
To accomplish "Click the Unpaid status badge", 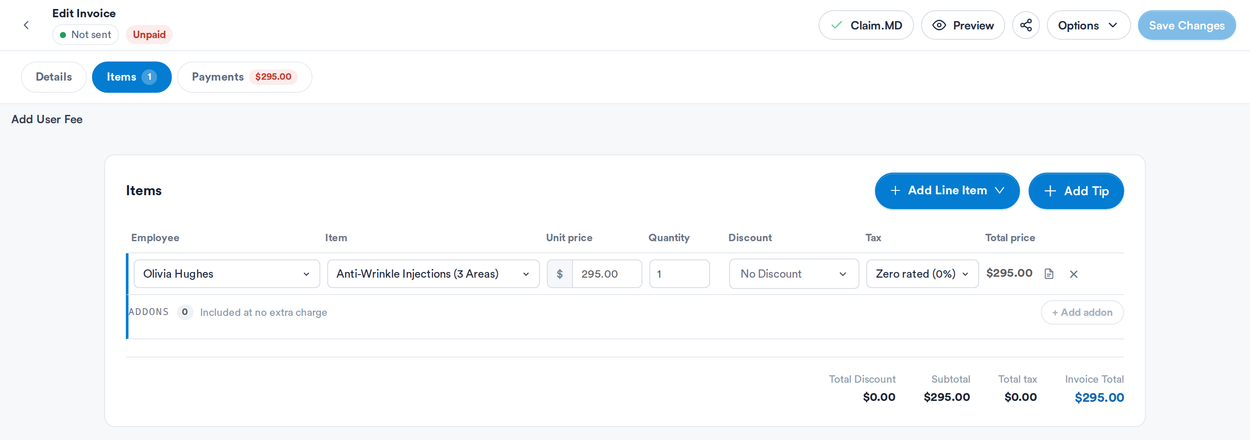I will (x=149, y=35).
